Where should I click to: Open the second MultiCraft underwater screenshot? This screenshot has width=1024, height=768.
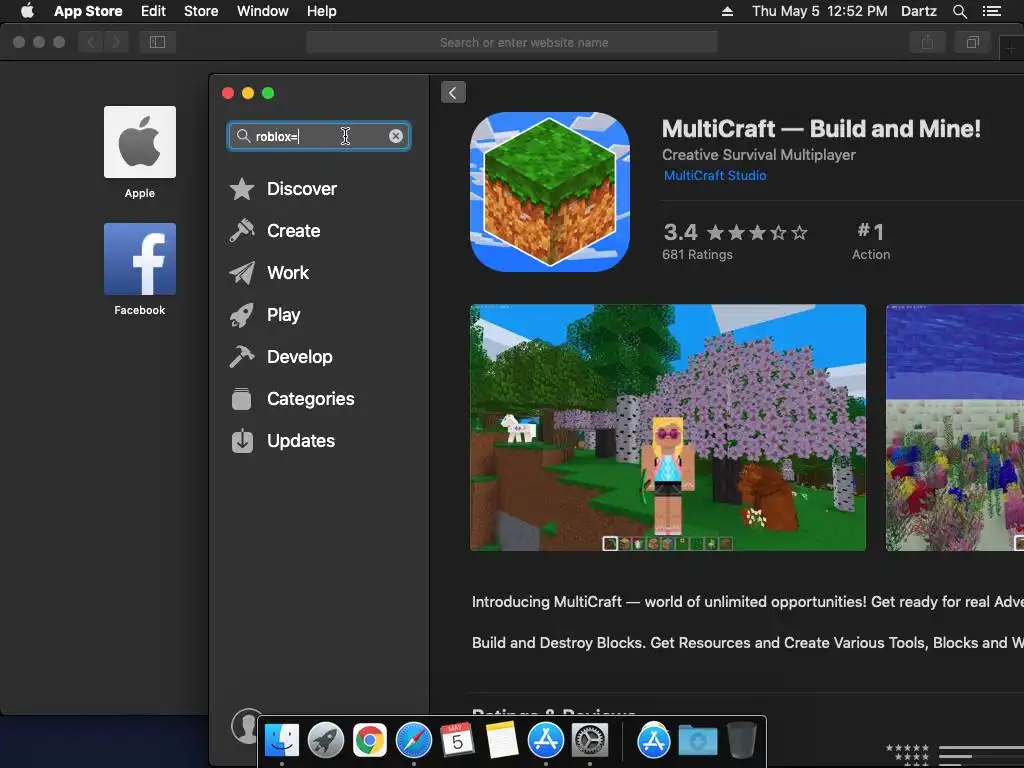[x=955, y=428]
